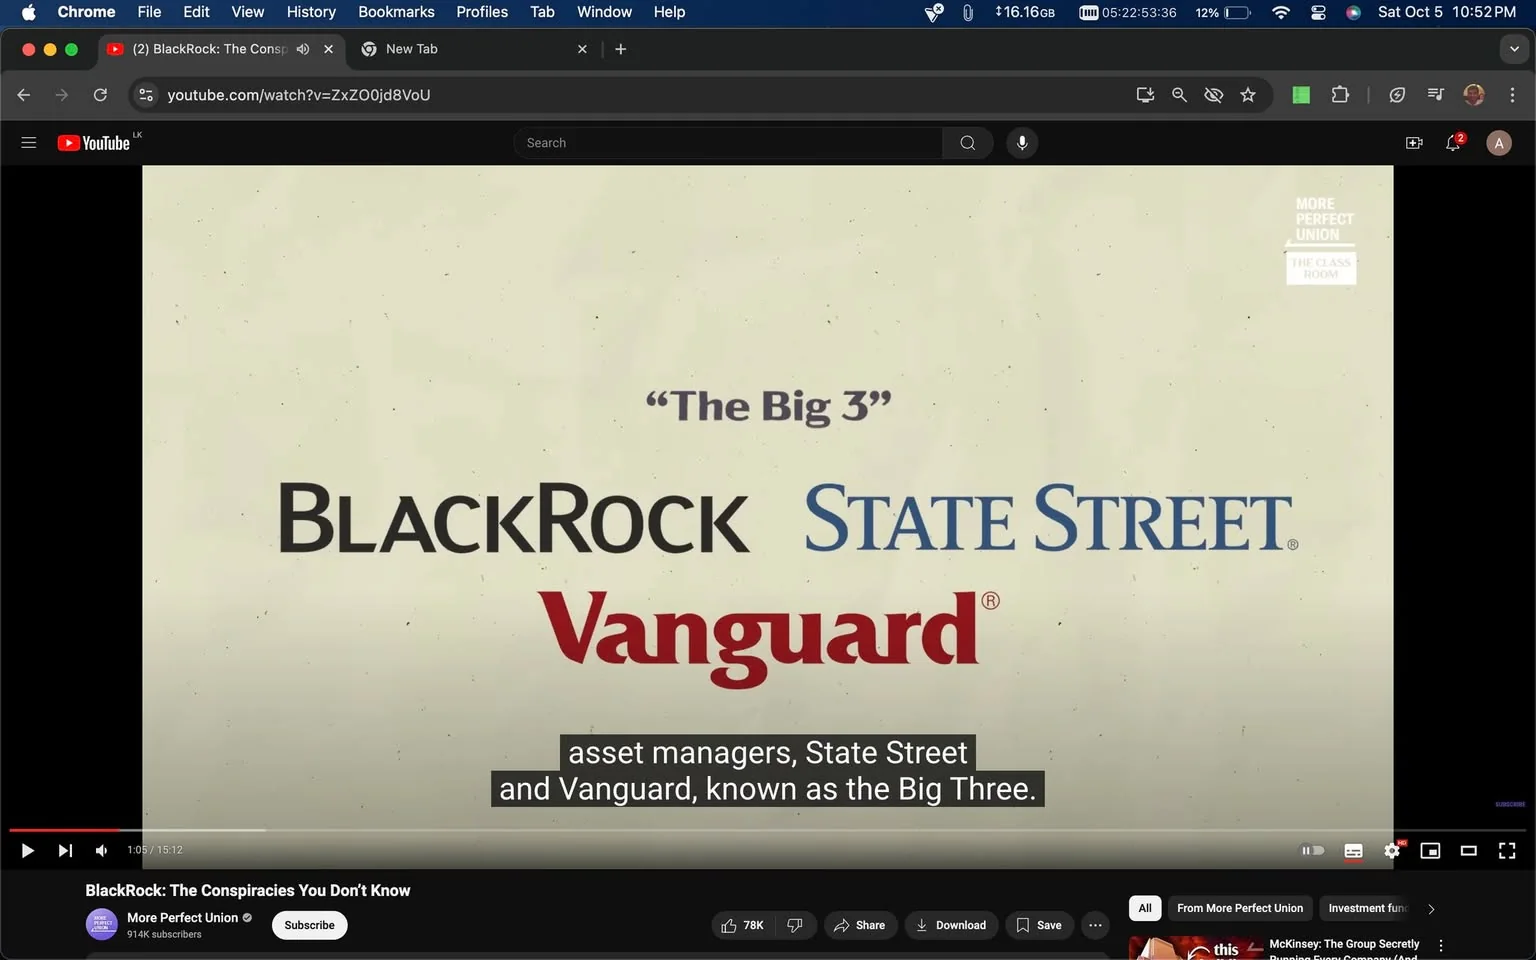
Task: Seek on the video progress bar
Action: click(768, 830)
